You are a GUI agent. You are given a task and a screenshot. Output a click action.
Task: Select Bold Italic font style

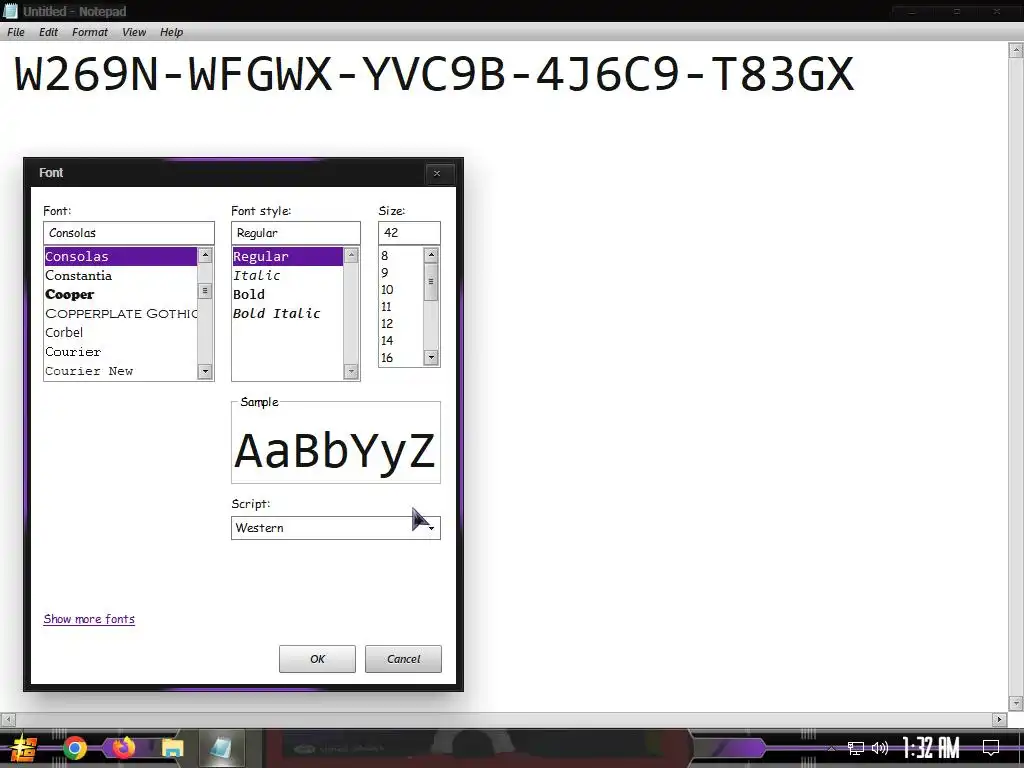[x=287, y=313]
